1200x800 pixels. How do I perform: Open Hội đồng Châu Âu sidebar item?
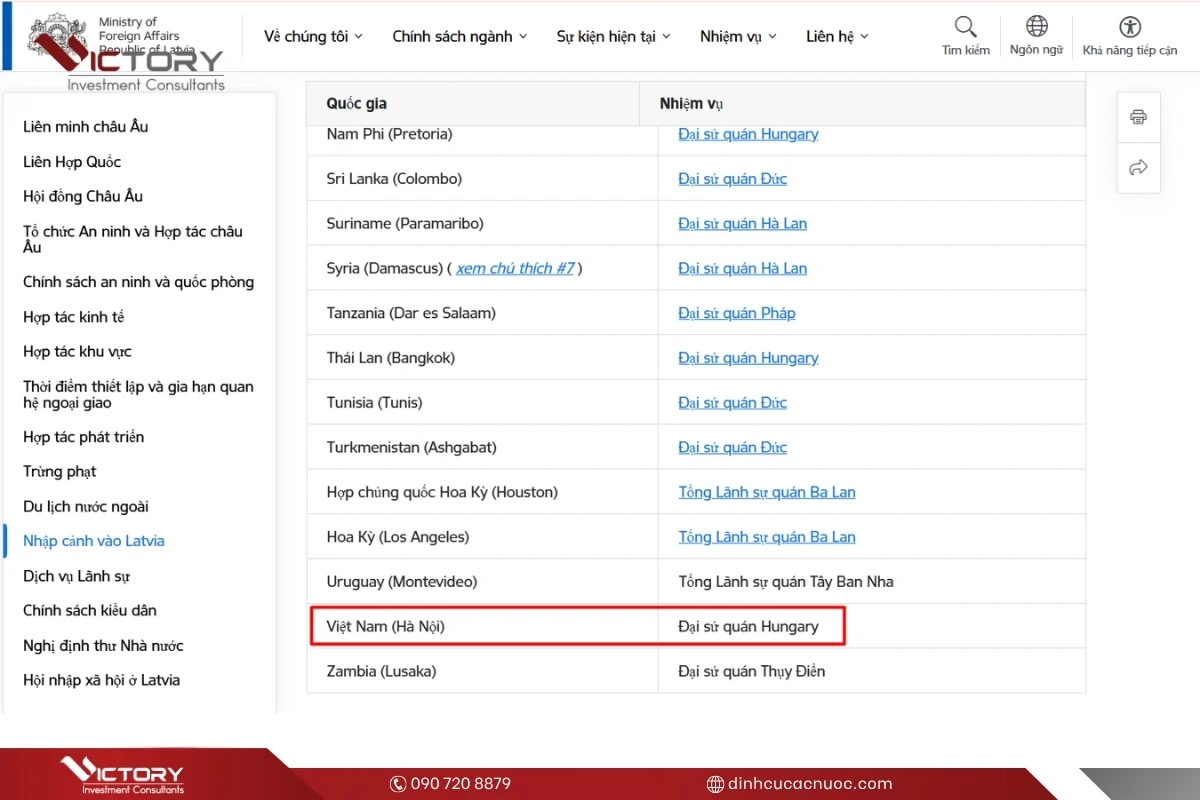(x=83, y=196)
